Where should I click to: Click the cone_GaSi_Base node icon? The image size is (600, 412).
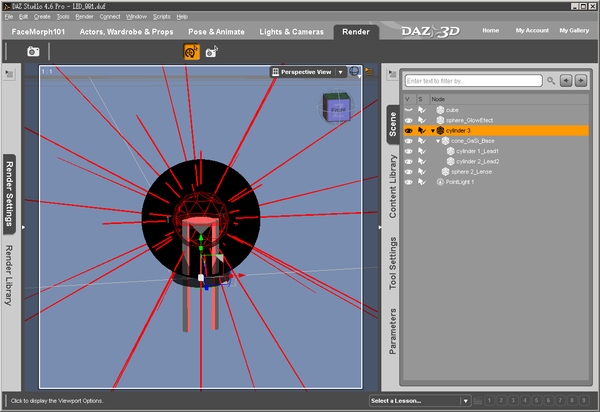point(445,141)
